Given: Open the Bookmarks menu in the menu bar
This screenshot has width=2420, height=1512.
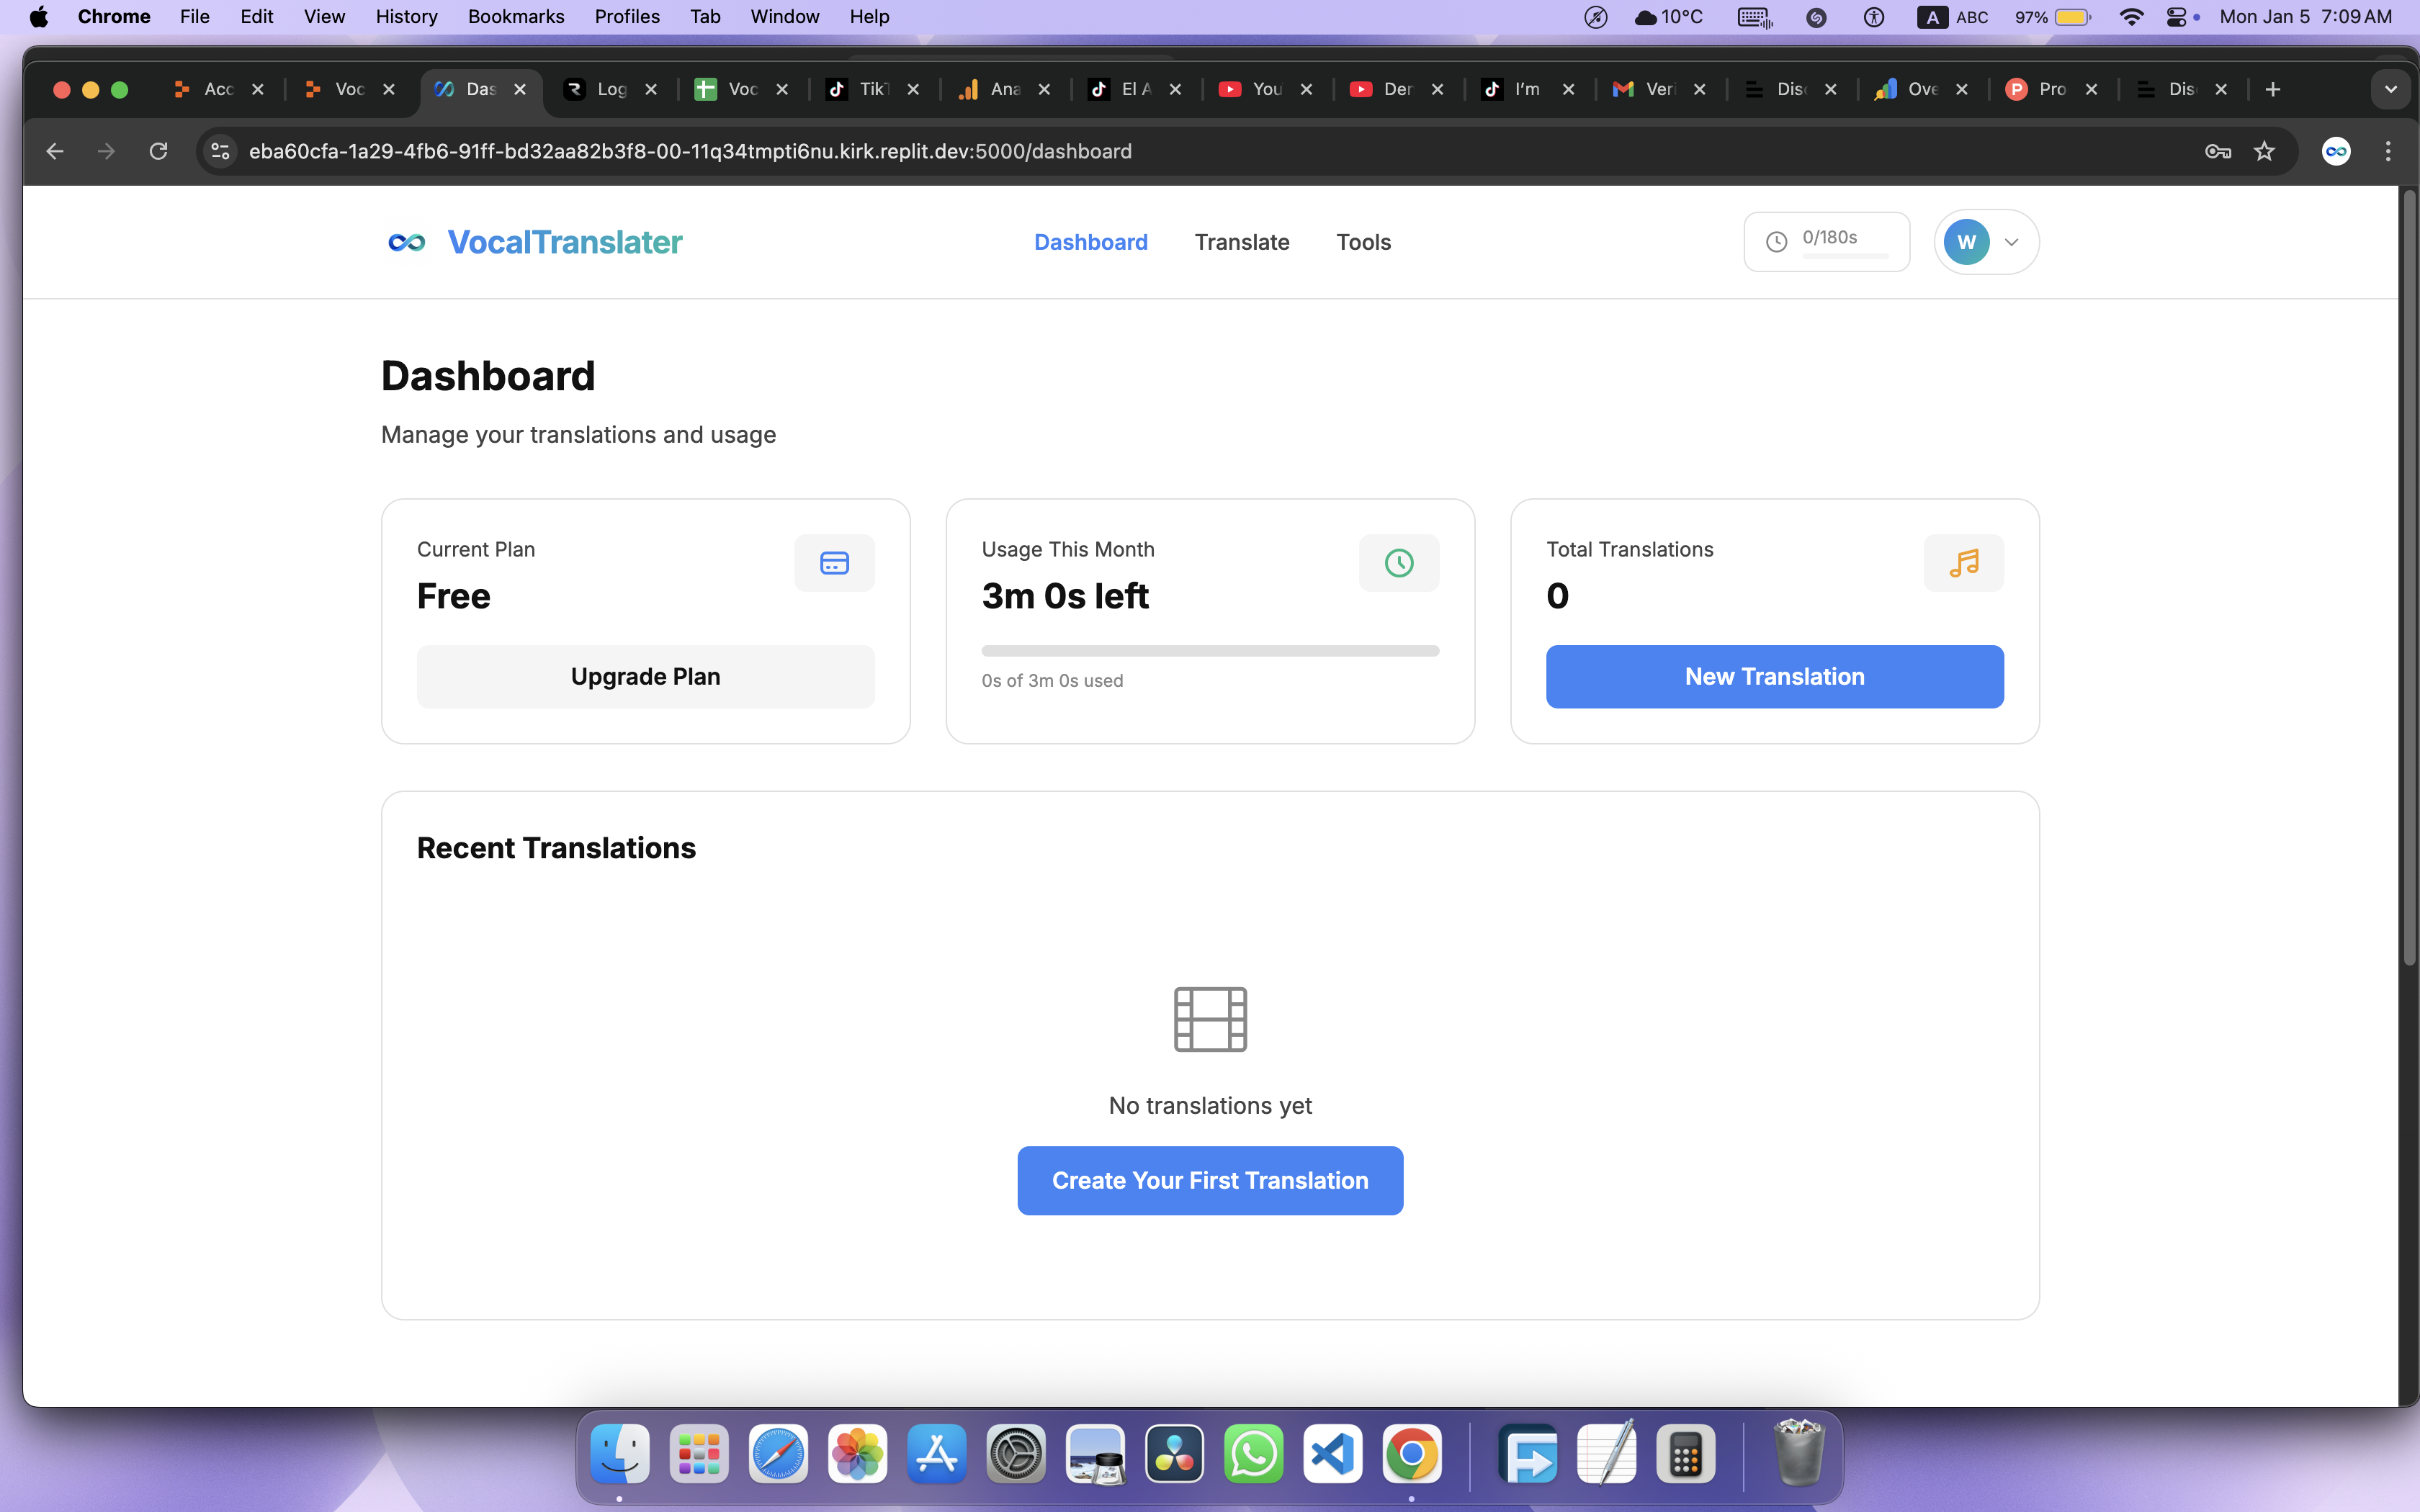Looking at the screenshot, I should coord(516,16).
